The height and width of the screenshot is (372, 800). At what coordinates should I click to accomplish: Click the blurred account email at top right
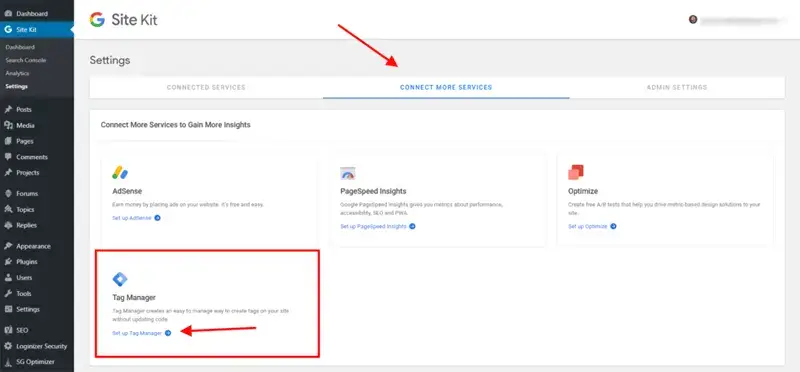pyautogui.click(x=740, y=20)
